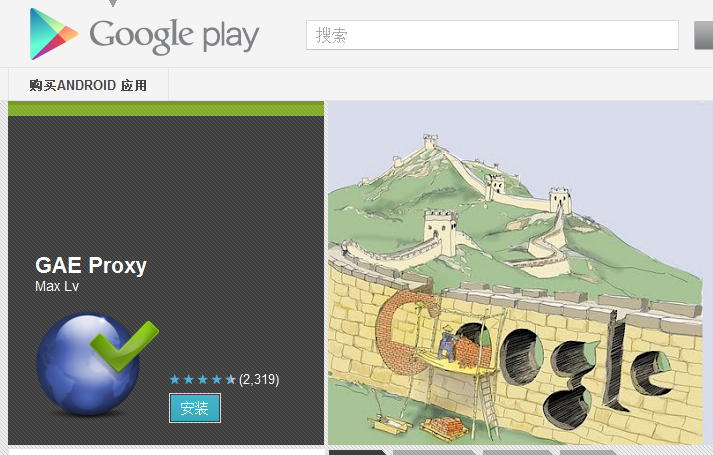Click the green striped bar above the app panel

click(x=166, y=109)
